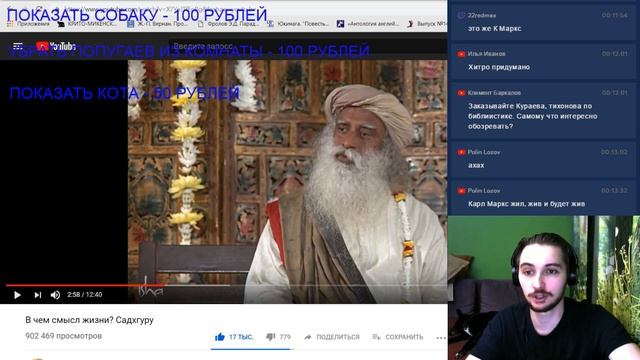Open the 'Ж.-П. Верман. Про...' bookmark
The height and width of the screenshot is (360, 640).
[x=158, y=24]
